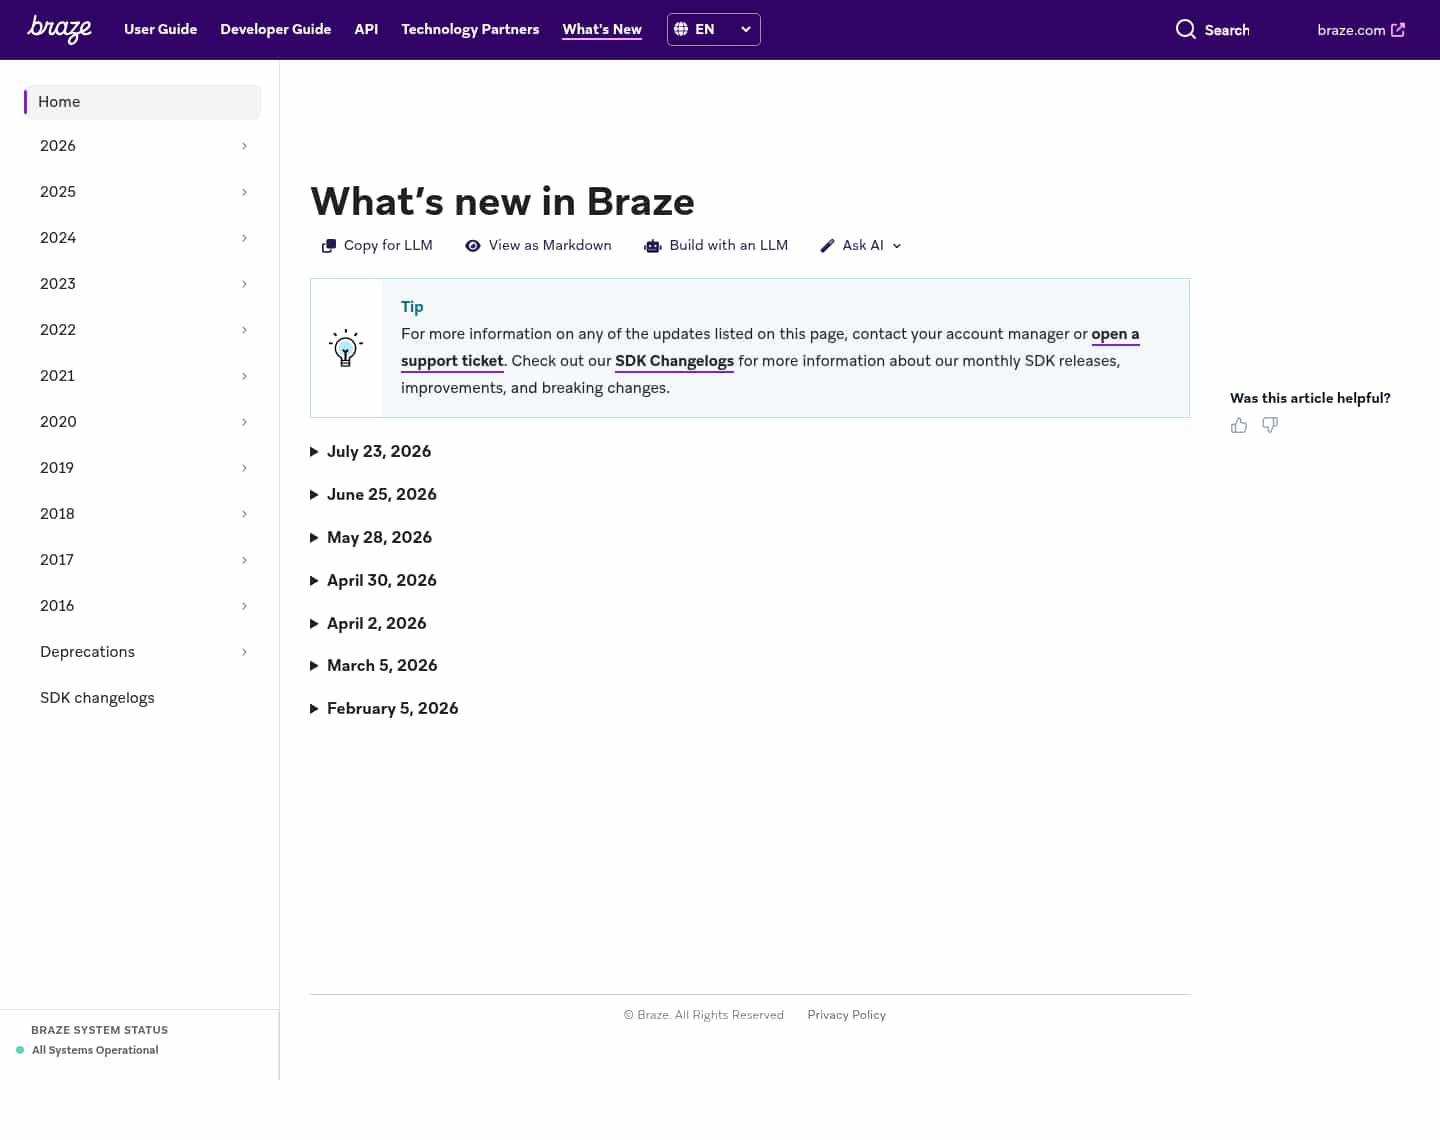Open the 2018 sidebar item
This screenshot has height=1140, width=1440.
tap(142, 514)
